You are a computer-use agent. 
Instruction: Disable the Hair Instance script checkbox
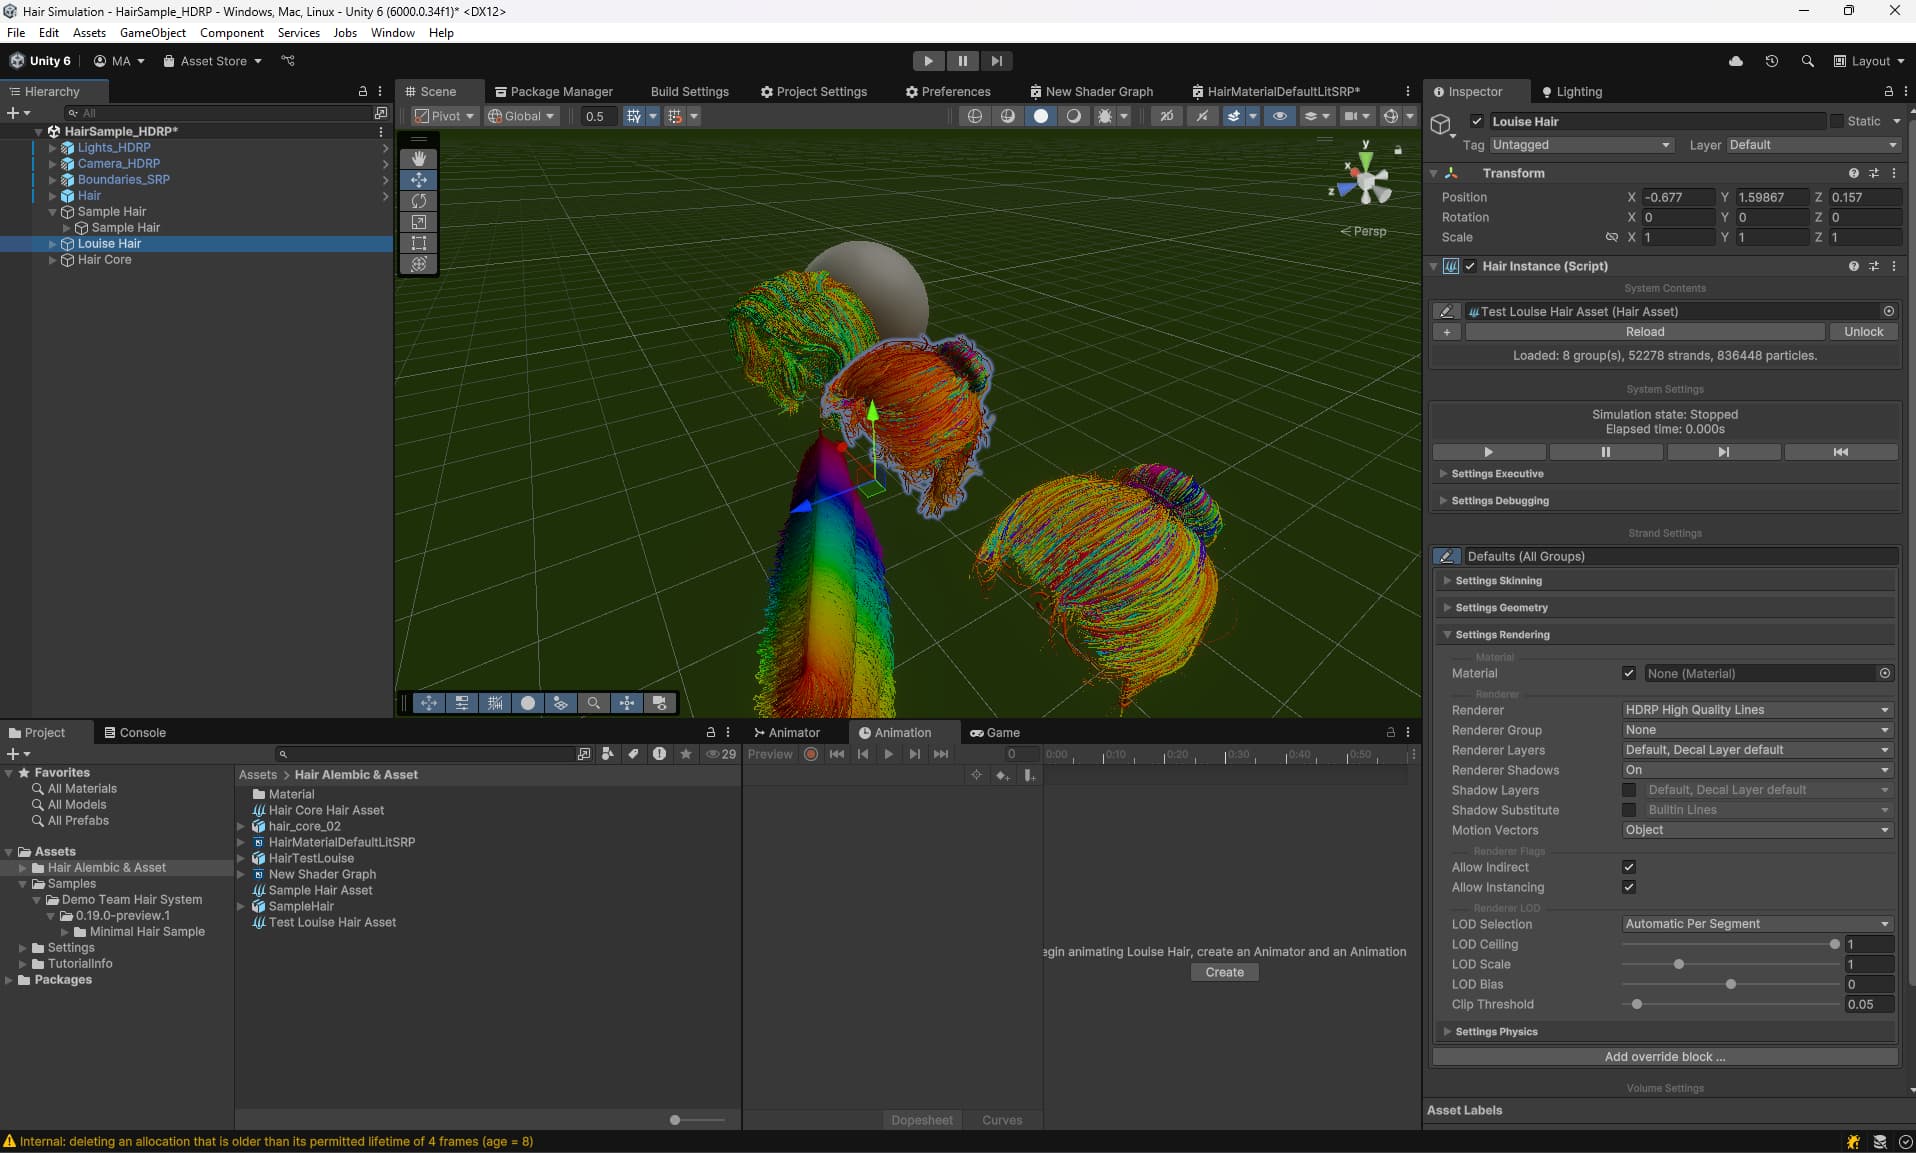[1471, 266]
